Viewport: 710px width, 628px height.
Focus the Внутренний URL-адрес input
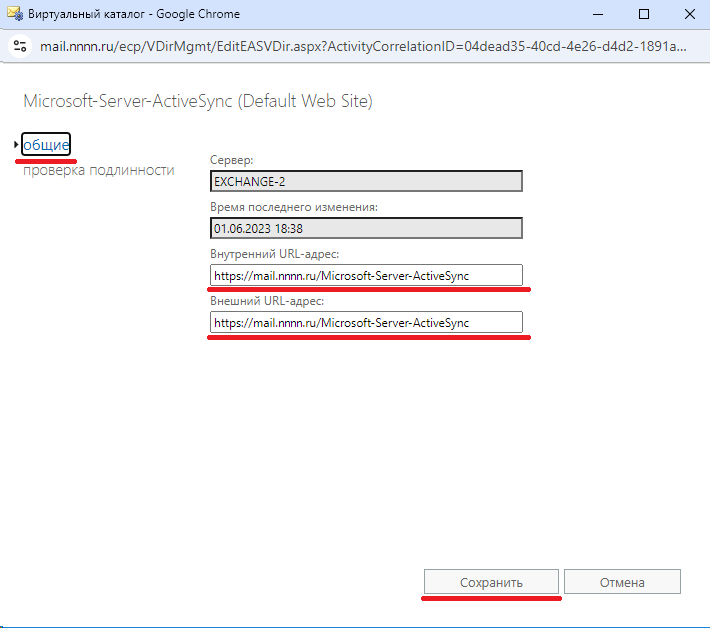(366, 275)
